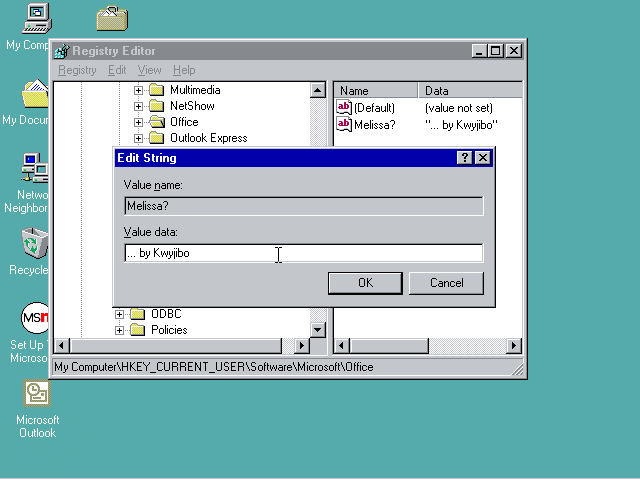The width and height of the screenshot is (640, 480).
Task: Select the Outlook Express key label
Action: [209, 138]
